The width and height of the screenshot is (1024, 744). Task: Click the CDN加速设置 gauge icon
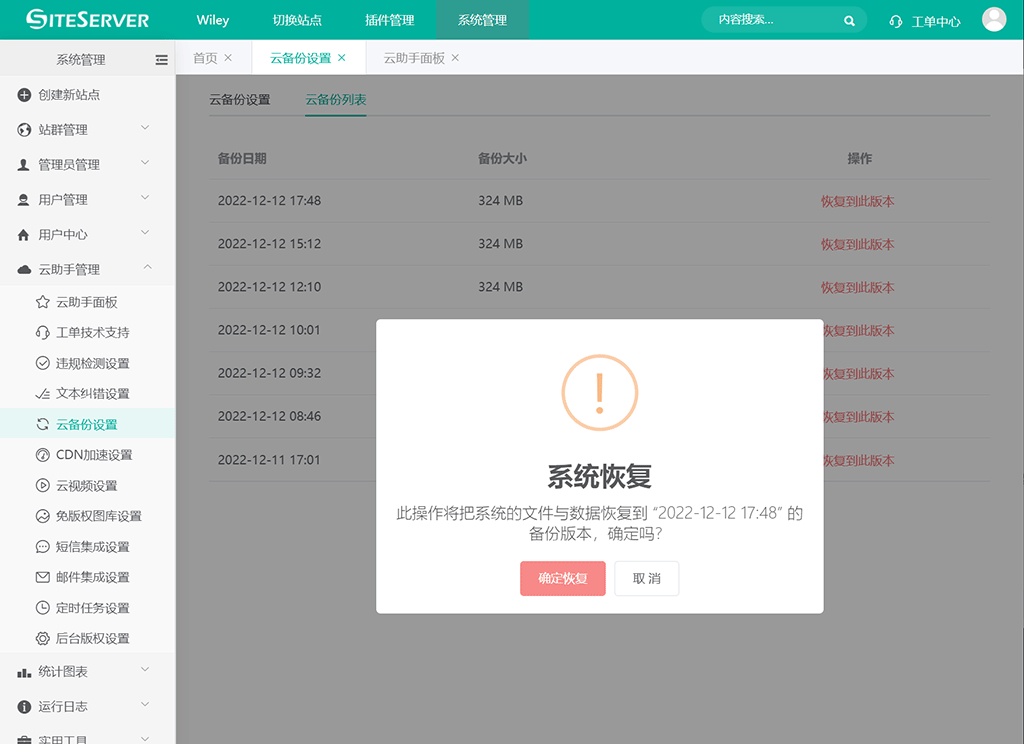click(x=43, y=455)
